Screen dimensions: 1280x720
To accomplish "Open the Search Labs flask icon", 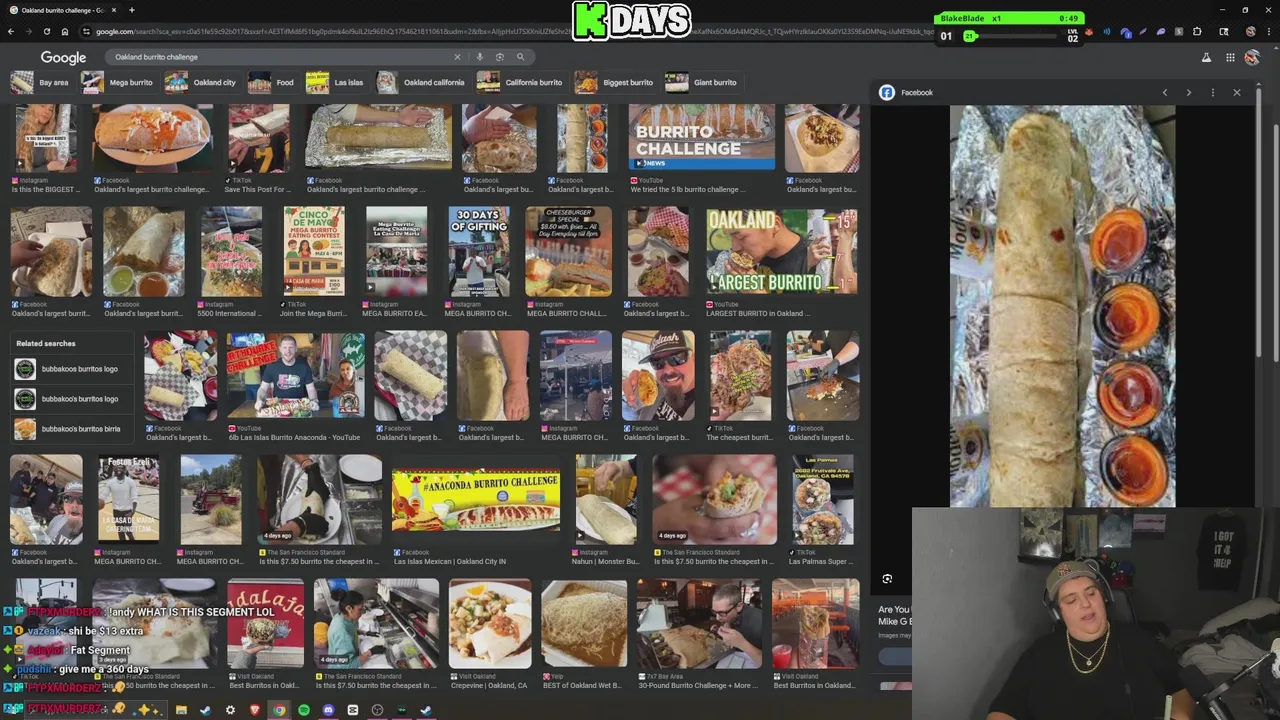I will [1206, 58].
